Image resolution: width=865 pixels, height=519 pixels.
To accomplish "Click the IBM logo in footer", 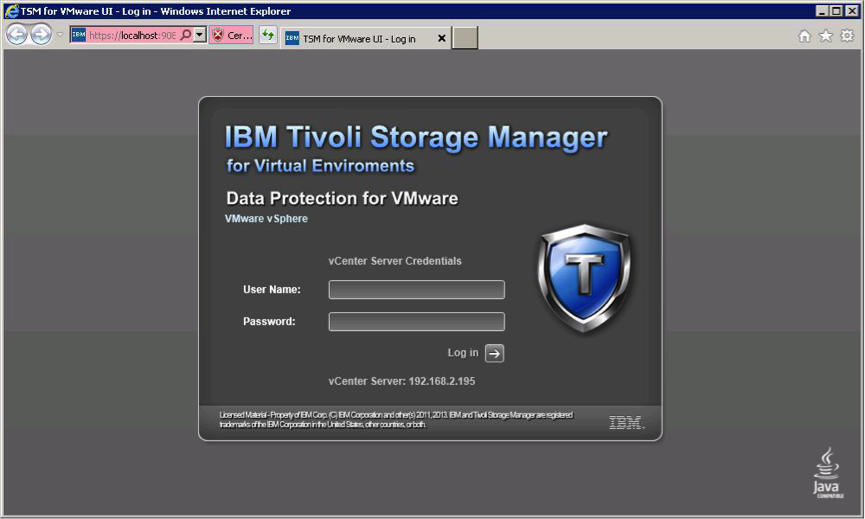I will click(627, 422).
